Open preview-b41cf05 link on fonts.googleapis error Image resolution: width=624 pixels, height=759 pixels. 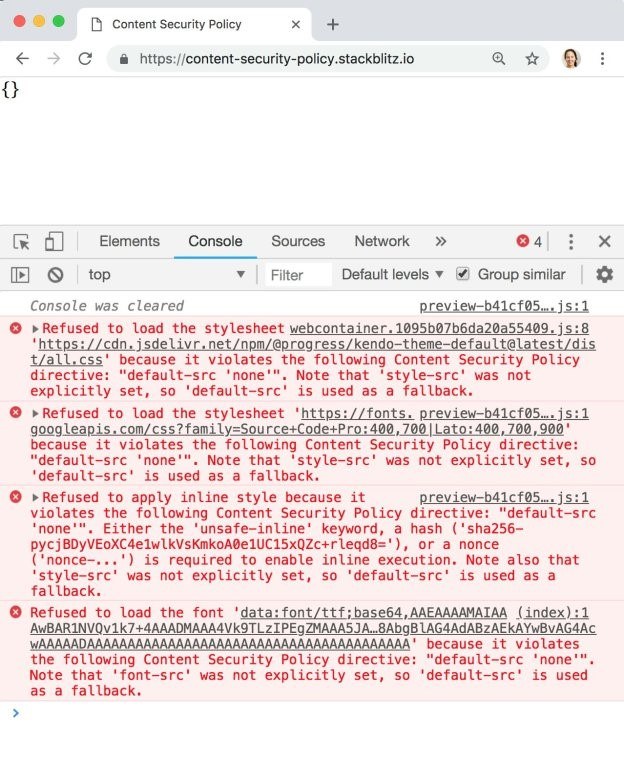tap(504, 413)
